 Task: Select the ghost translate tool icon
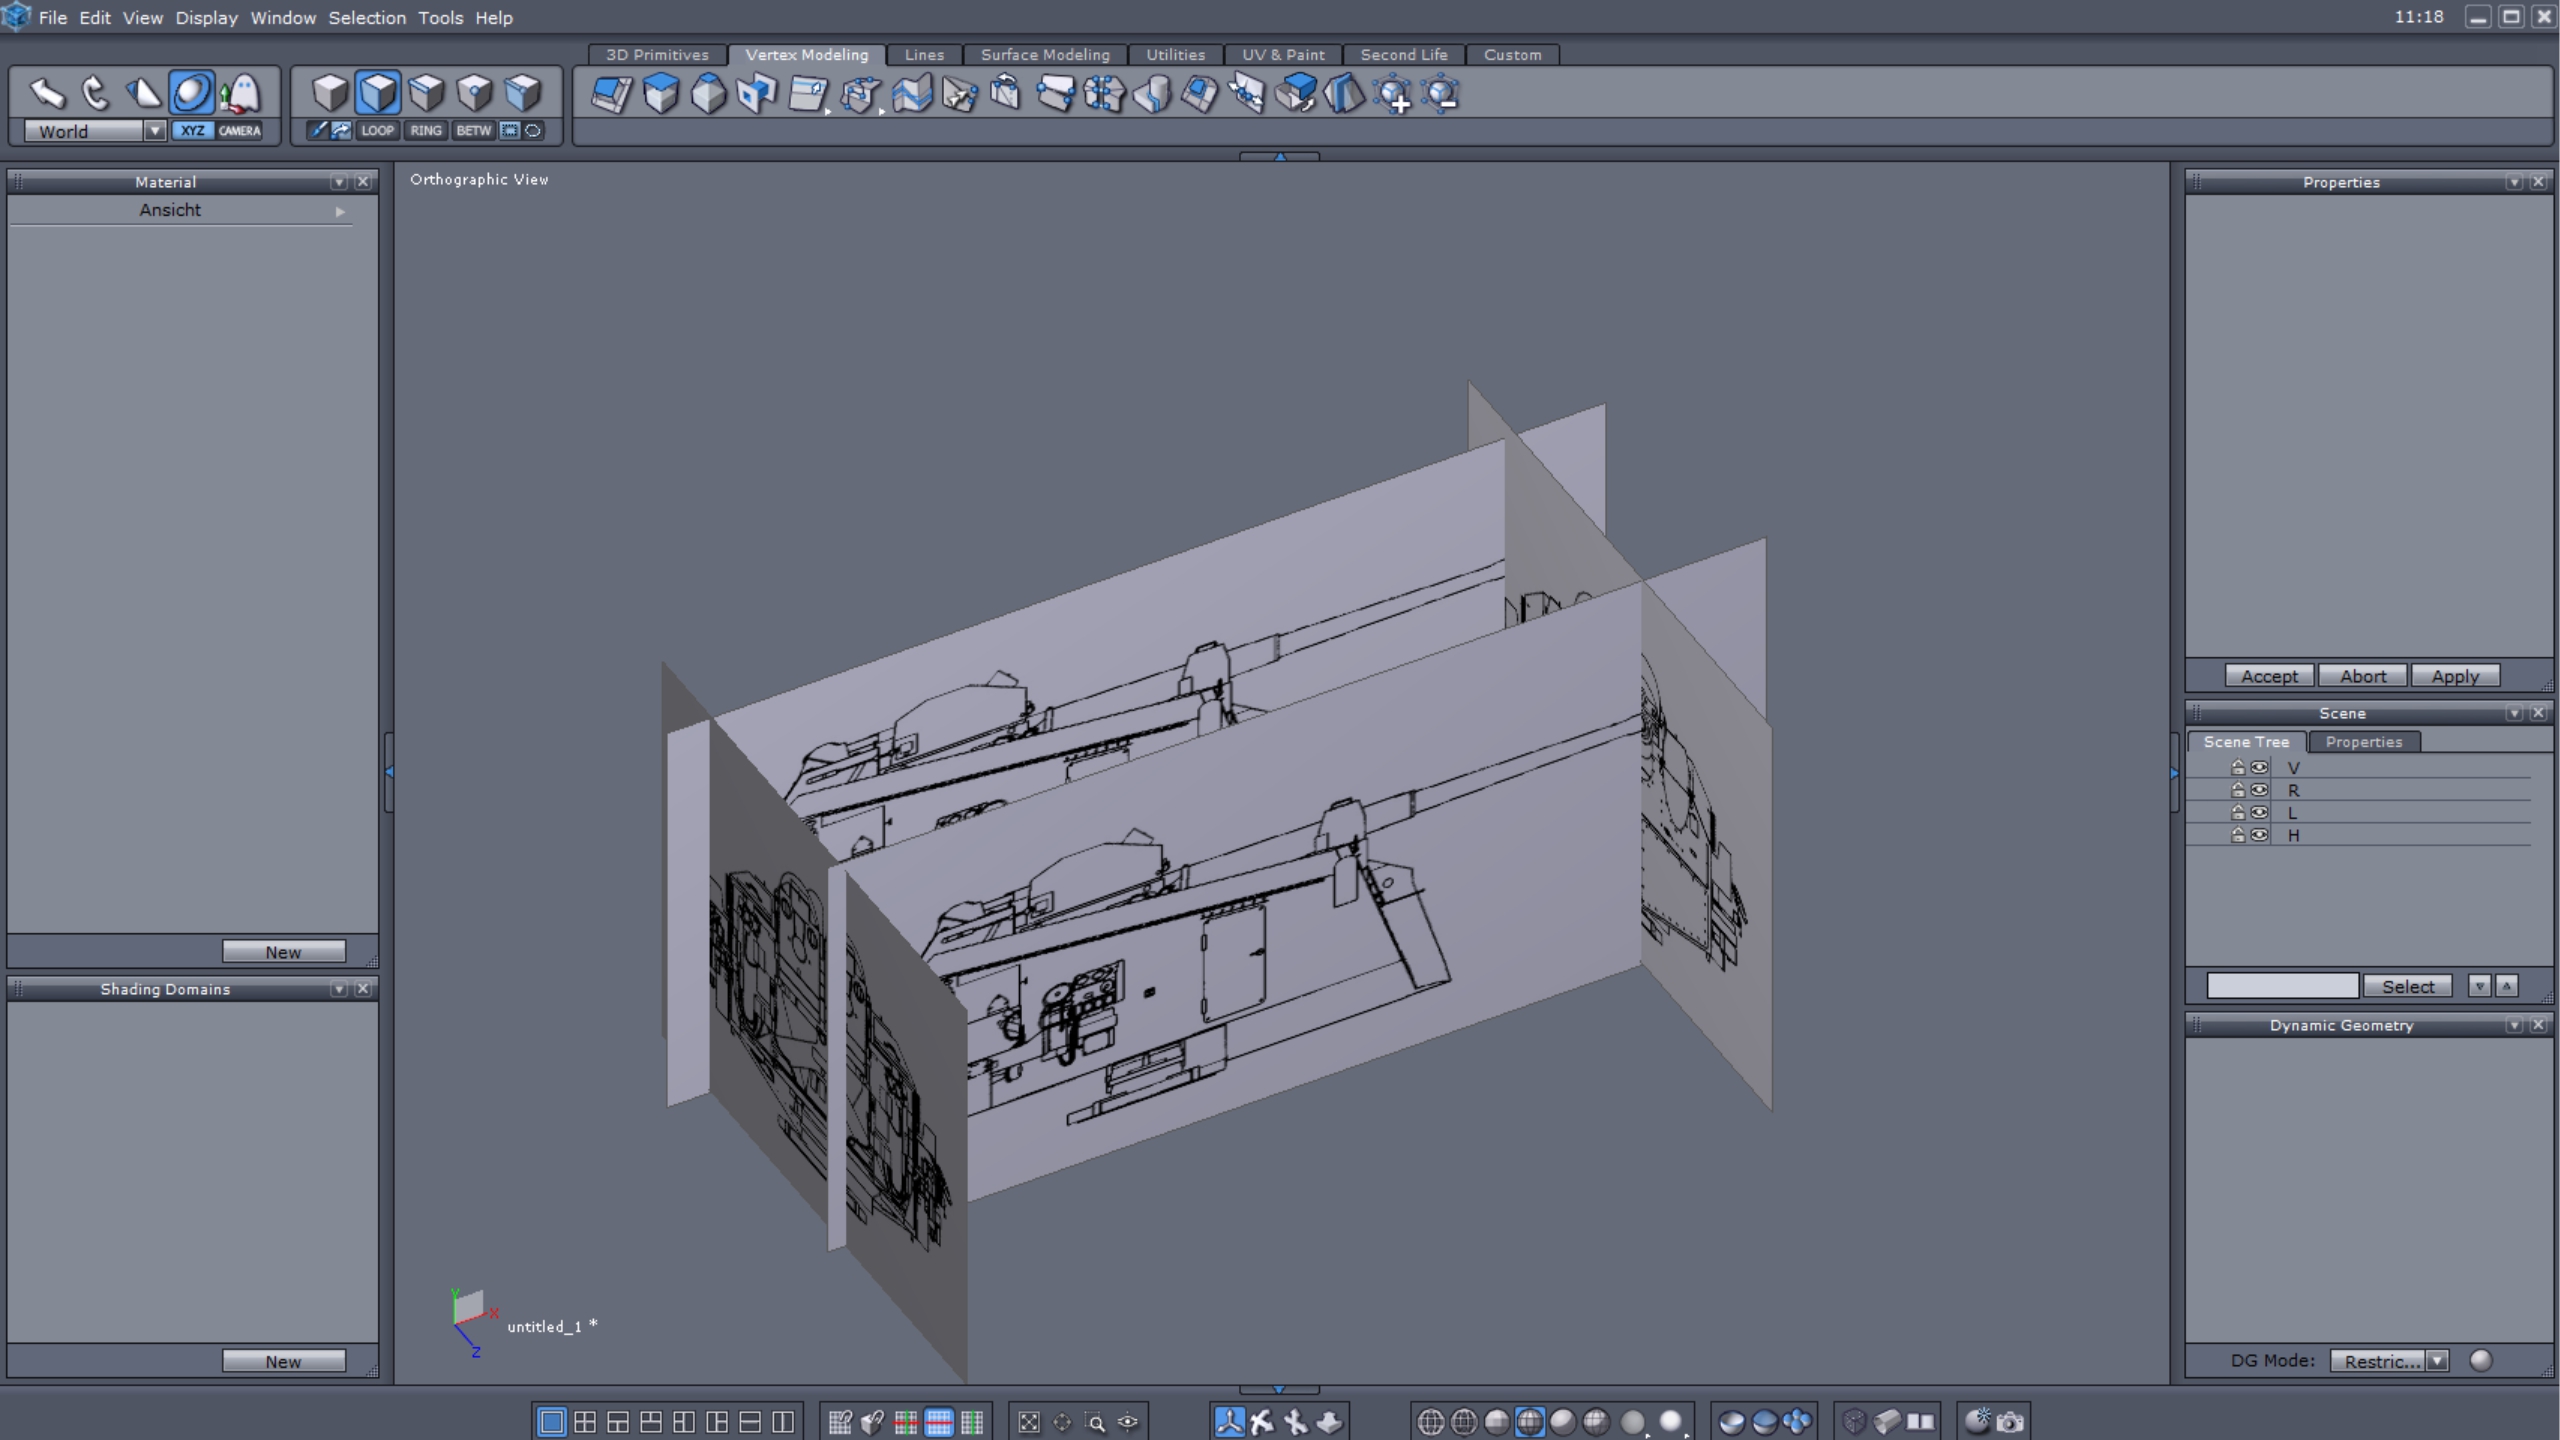click(240, 93)
